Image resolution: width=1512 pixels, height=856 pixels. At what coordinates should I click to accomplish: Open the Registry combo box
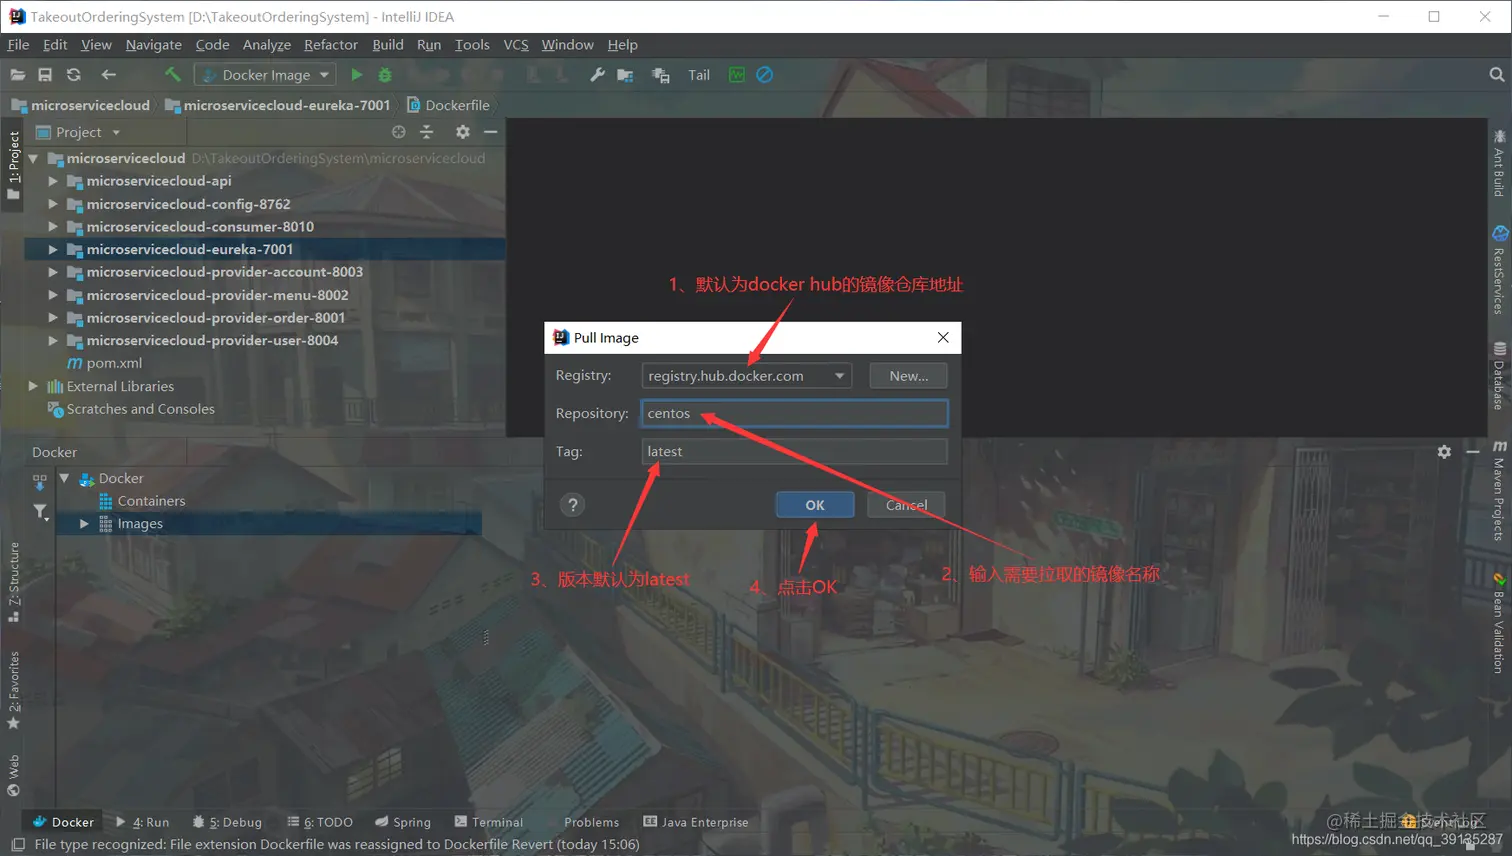click(746, 376)
